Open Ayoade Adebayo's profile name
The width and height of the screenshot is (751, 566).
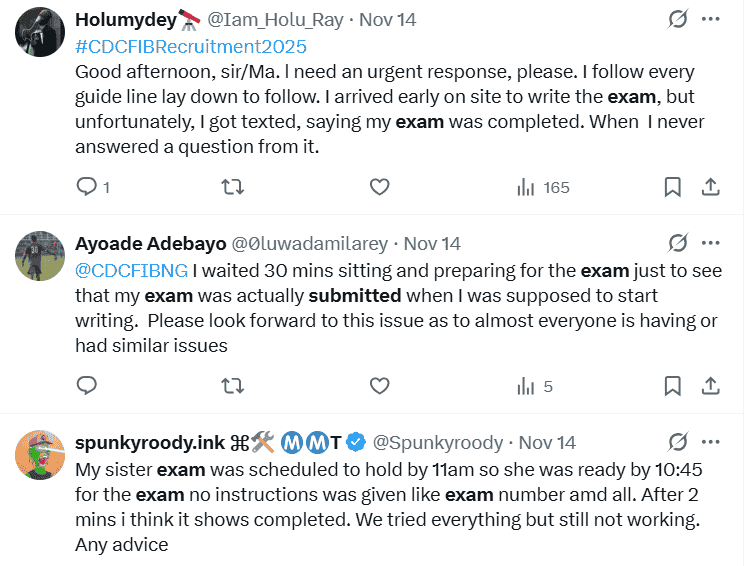coord(150,243)
